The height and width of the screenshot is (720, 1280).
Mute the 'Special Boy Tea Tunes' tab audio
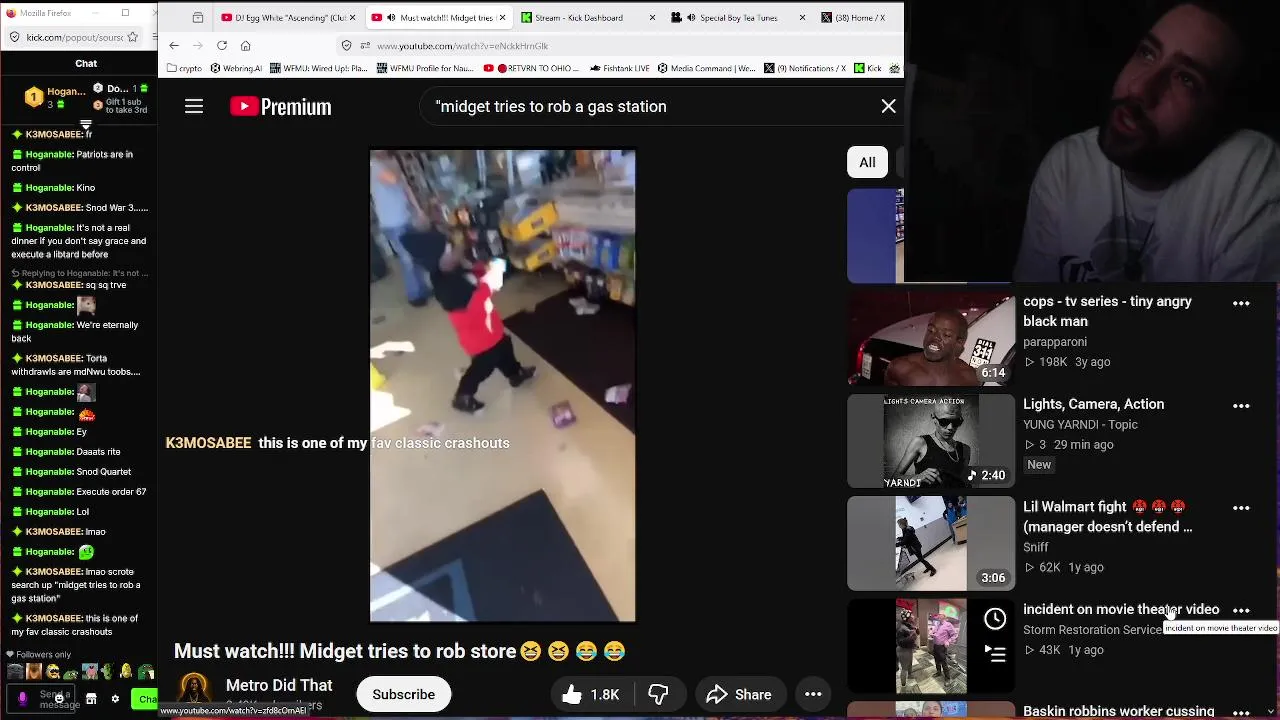tap(690, 17)
